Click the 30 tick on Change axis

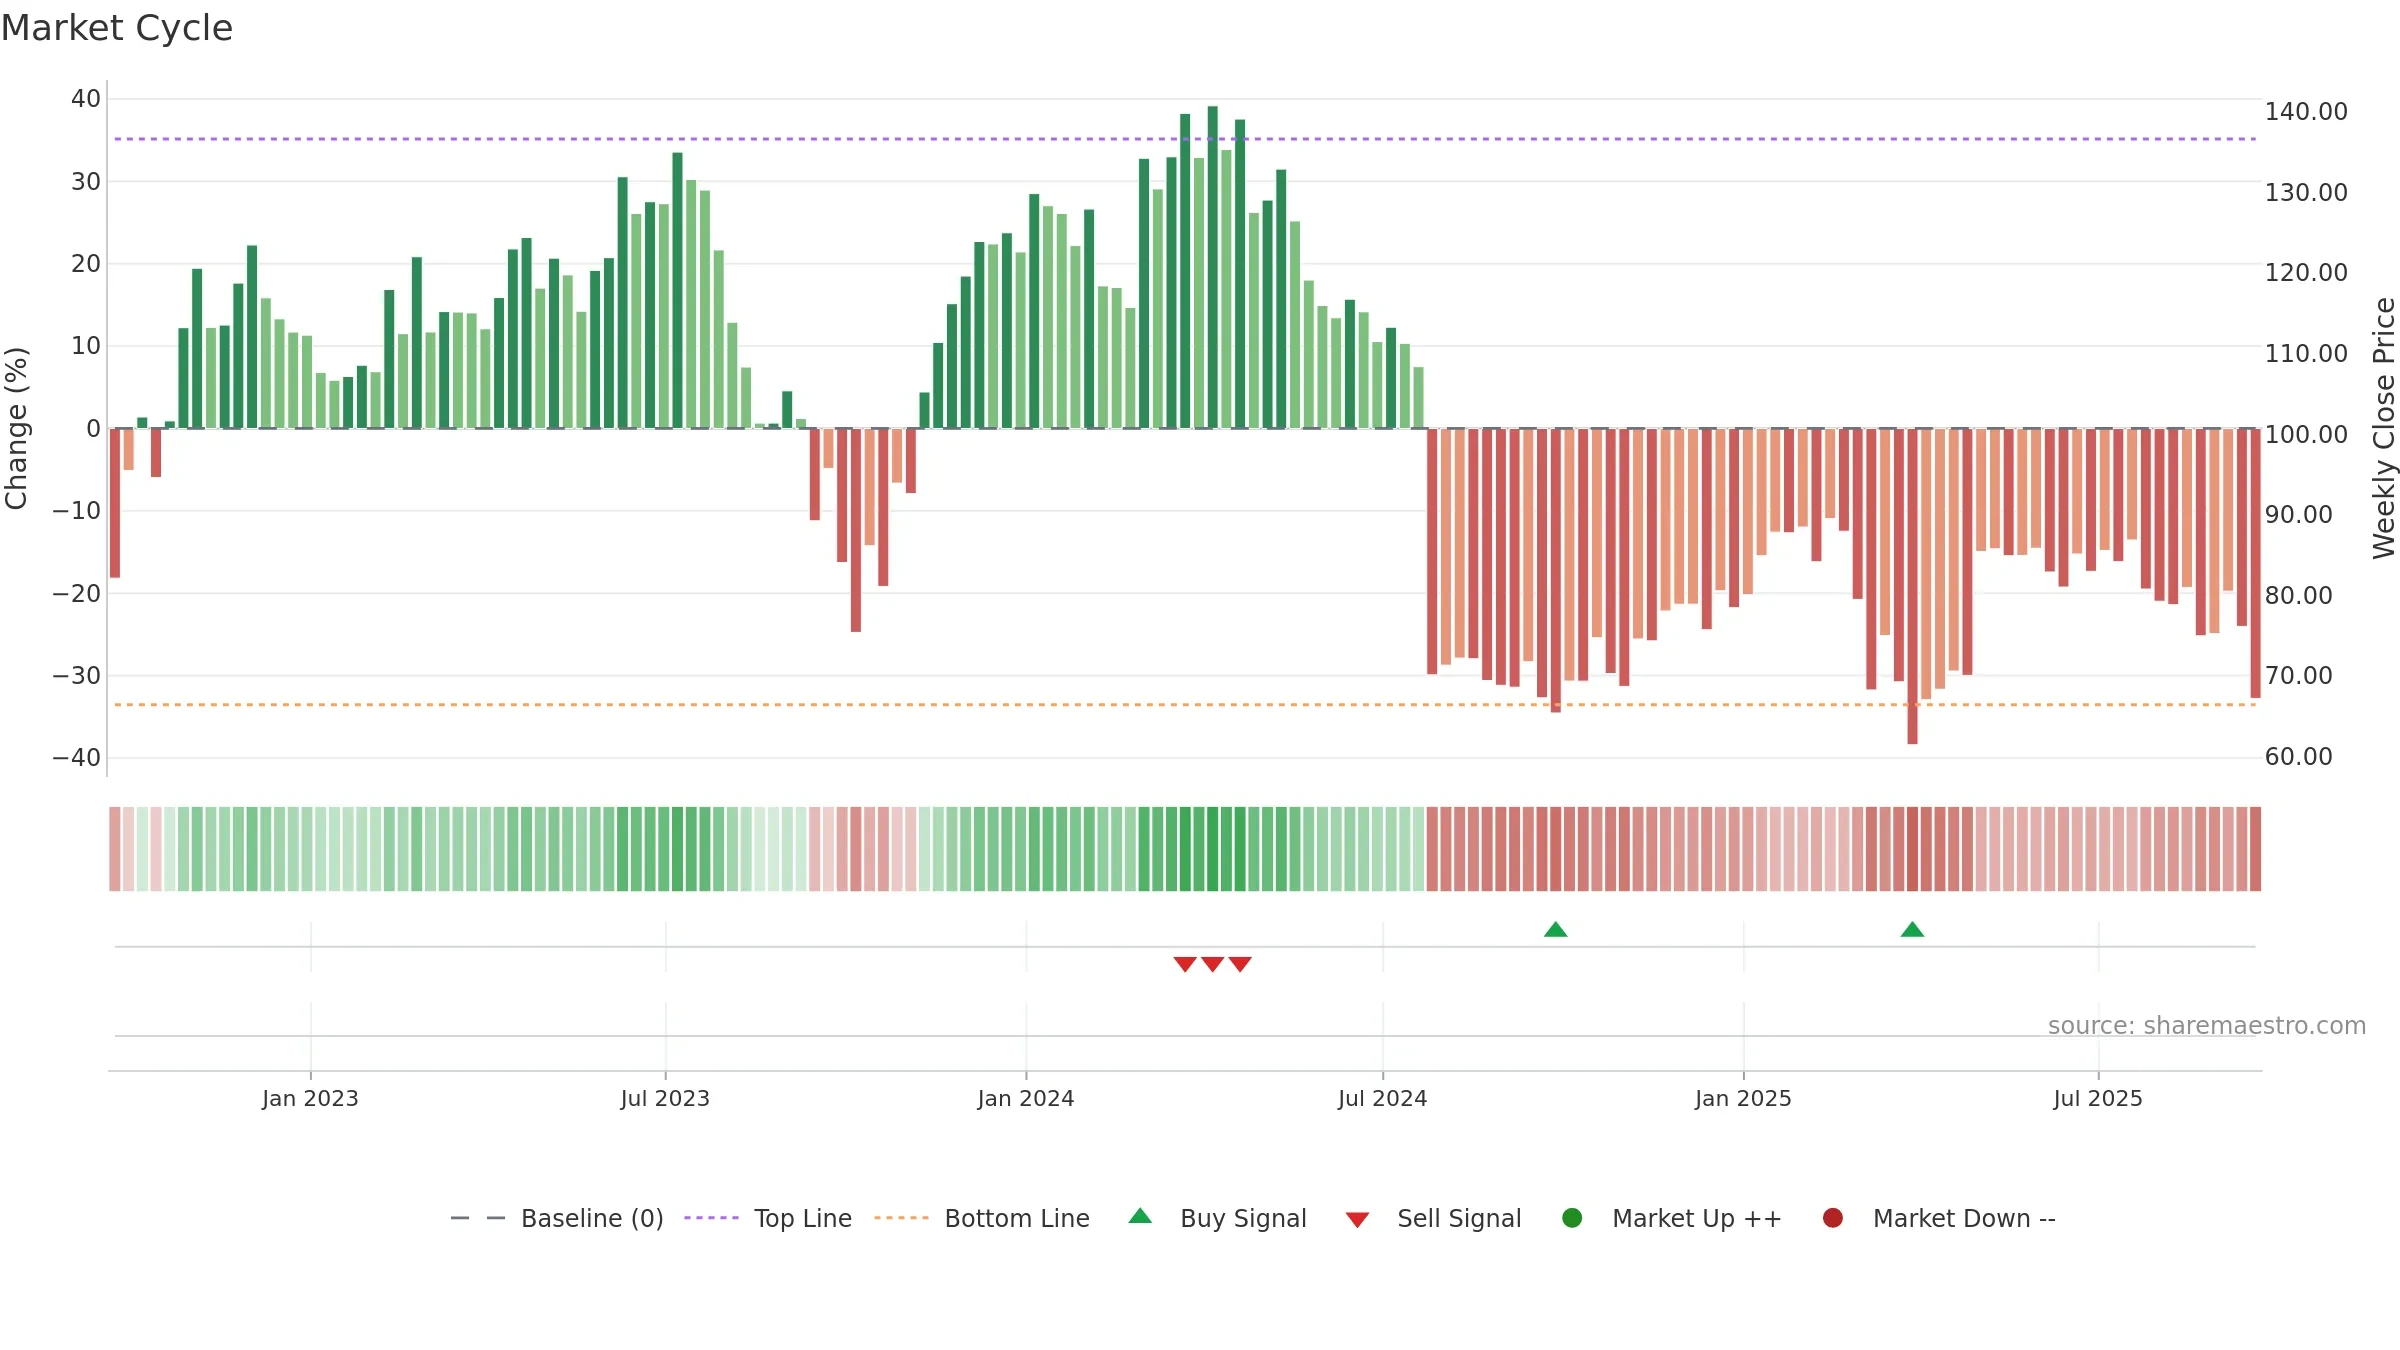[x=86, y=181]
